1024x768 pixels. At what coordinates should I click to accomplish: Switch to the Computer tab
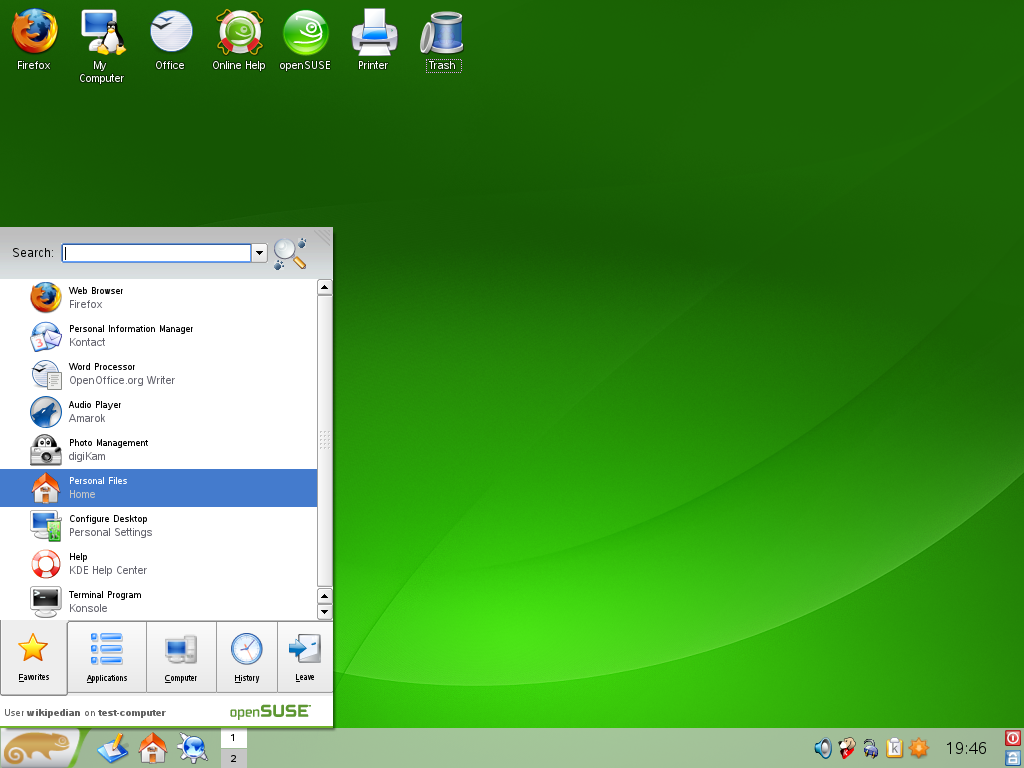(181, 657)
